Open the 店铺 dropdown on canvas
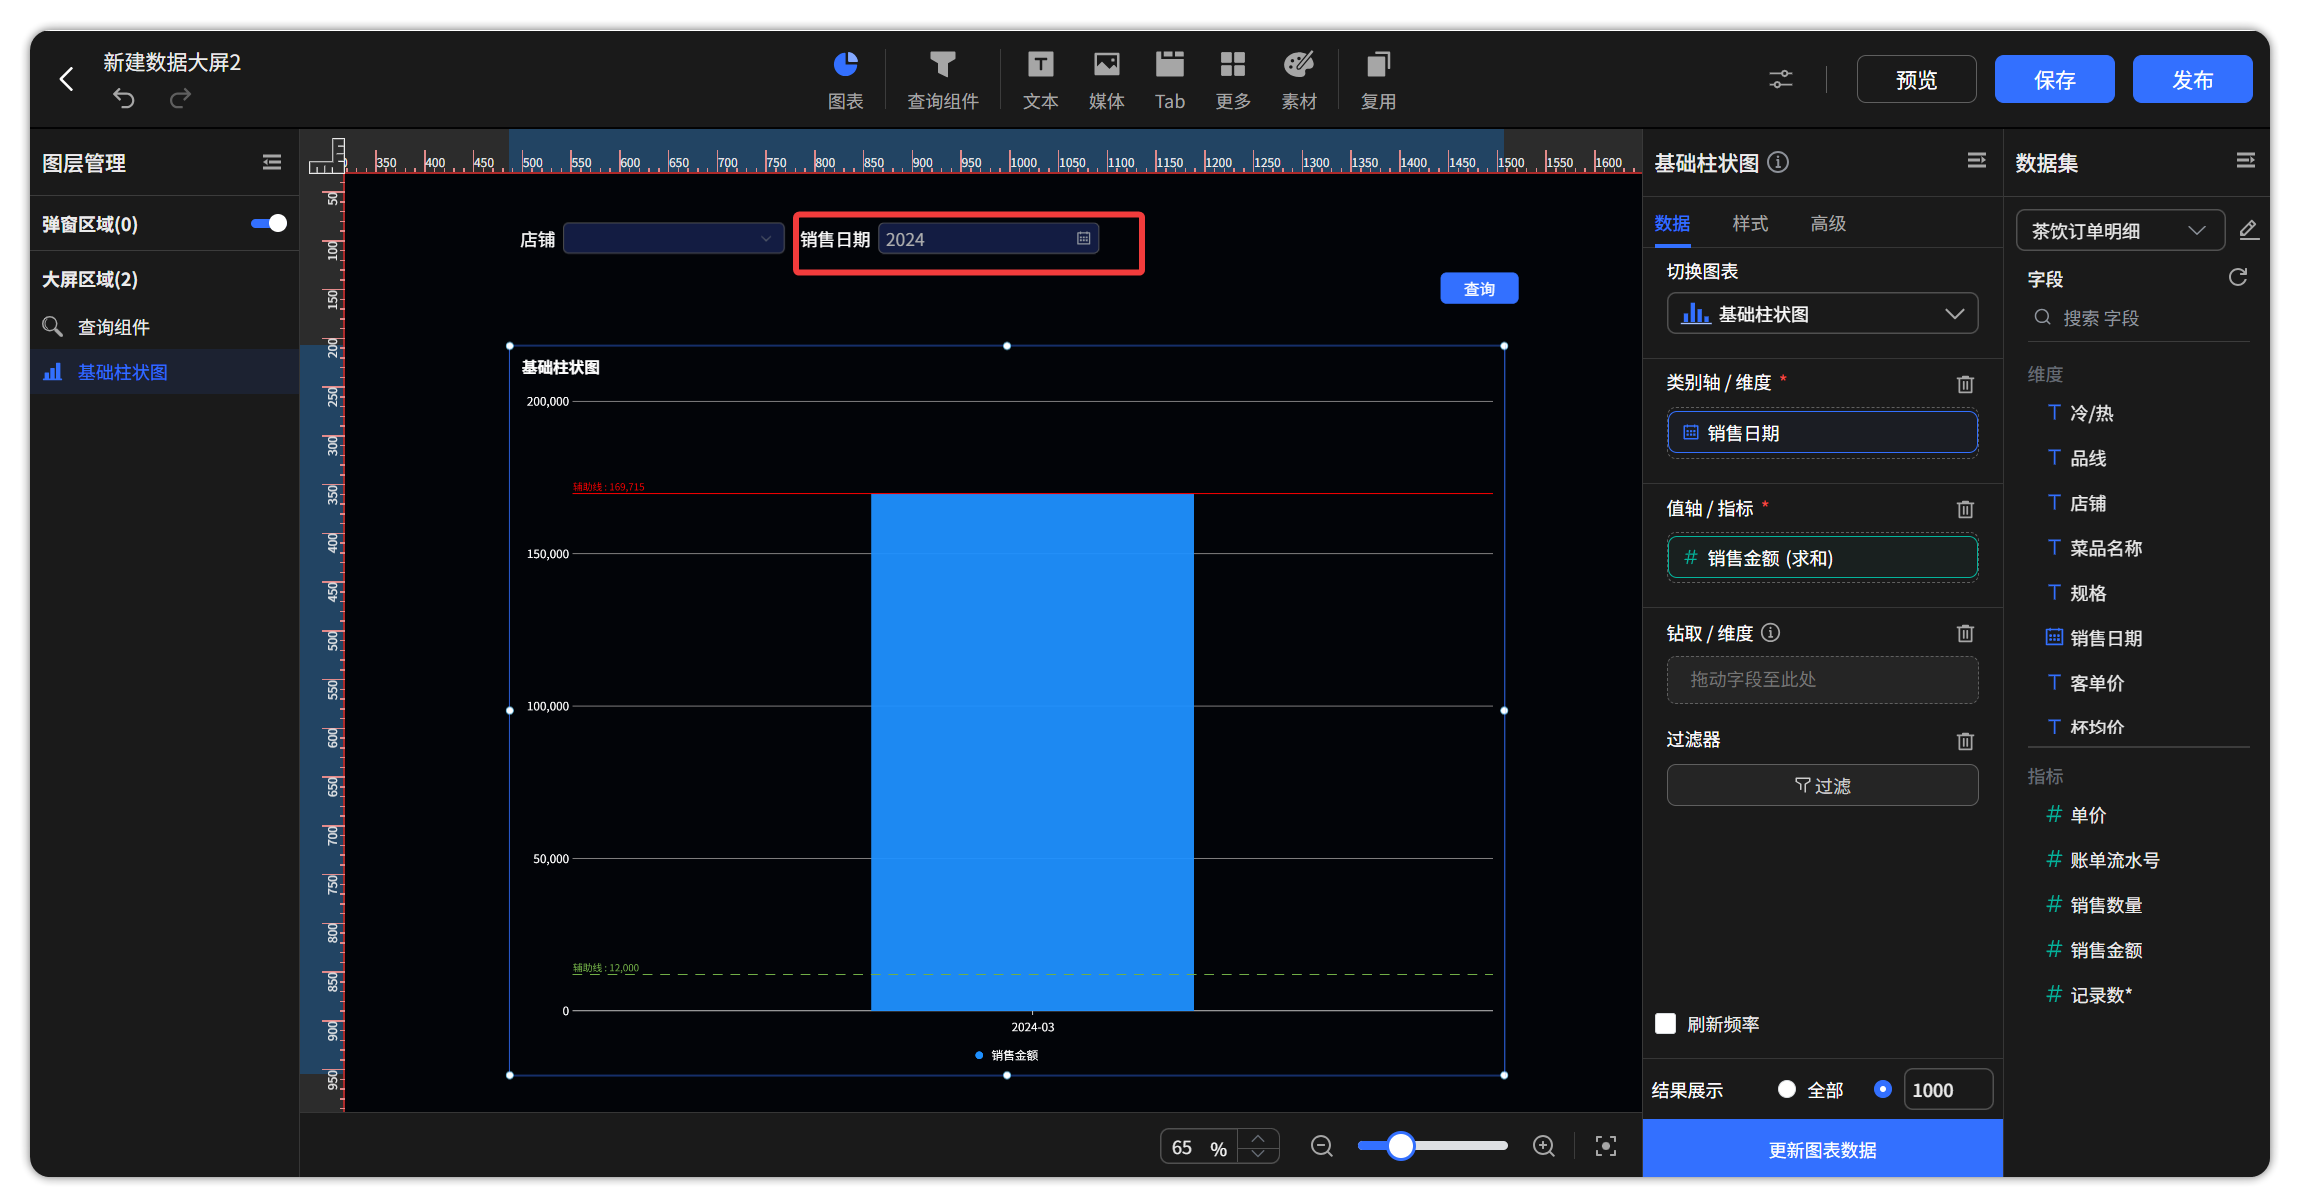This screenshot has height=1197, width=2300. pyautogui.click(x=673, y=239)
